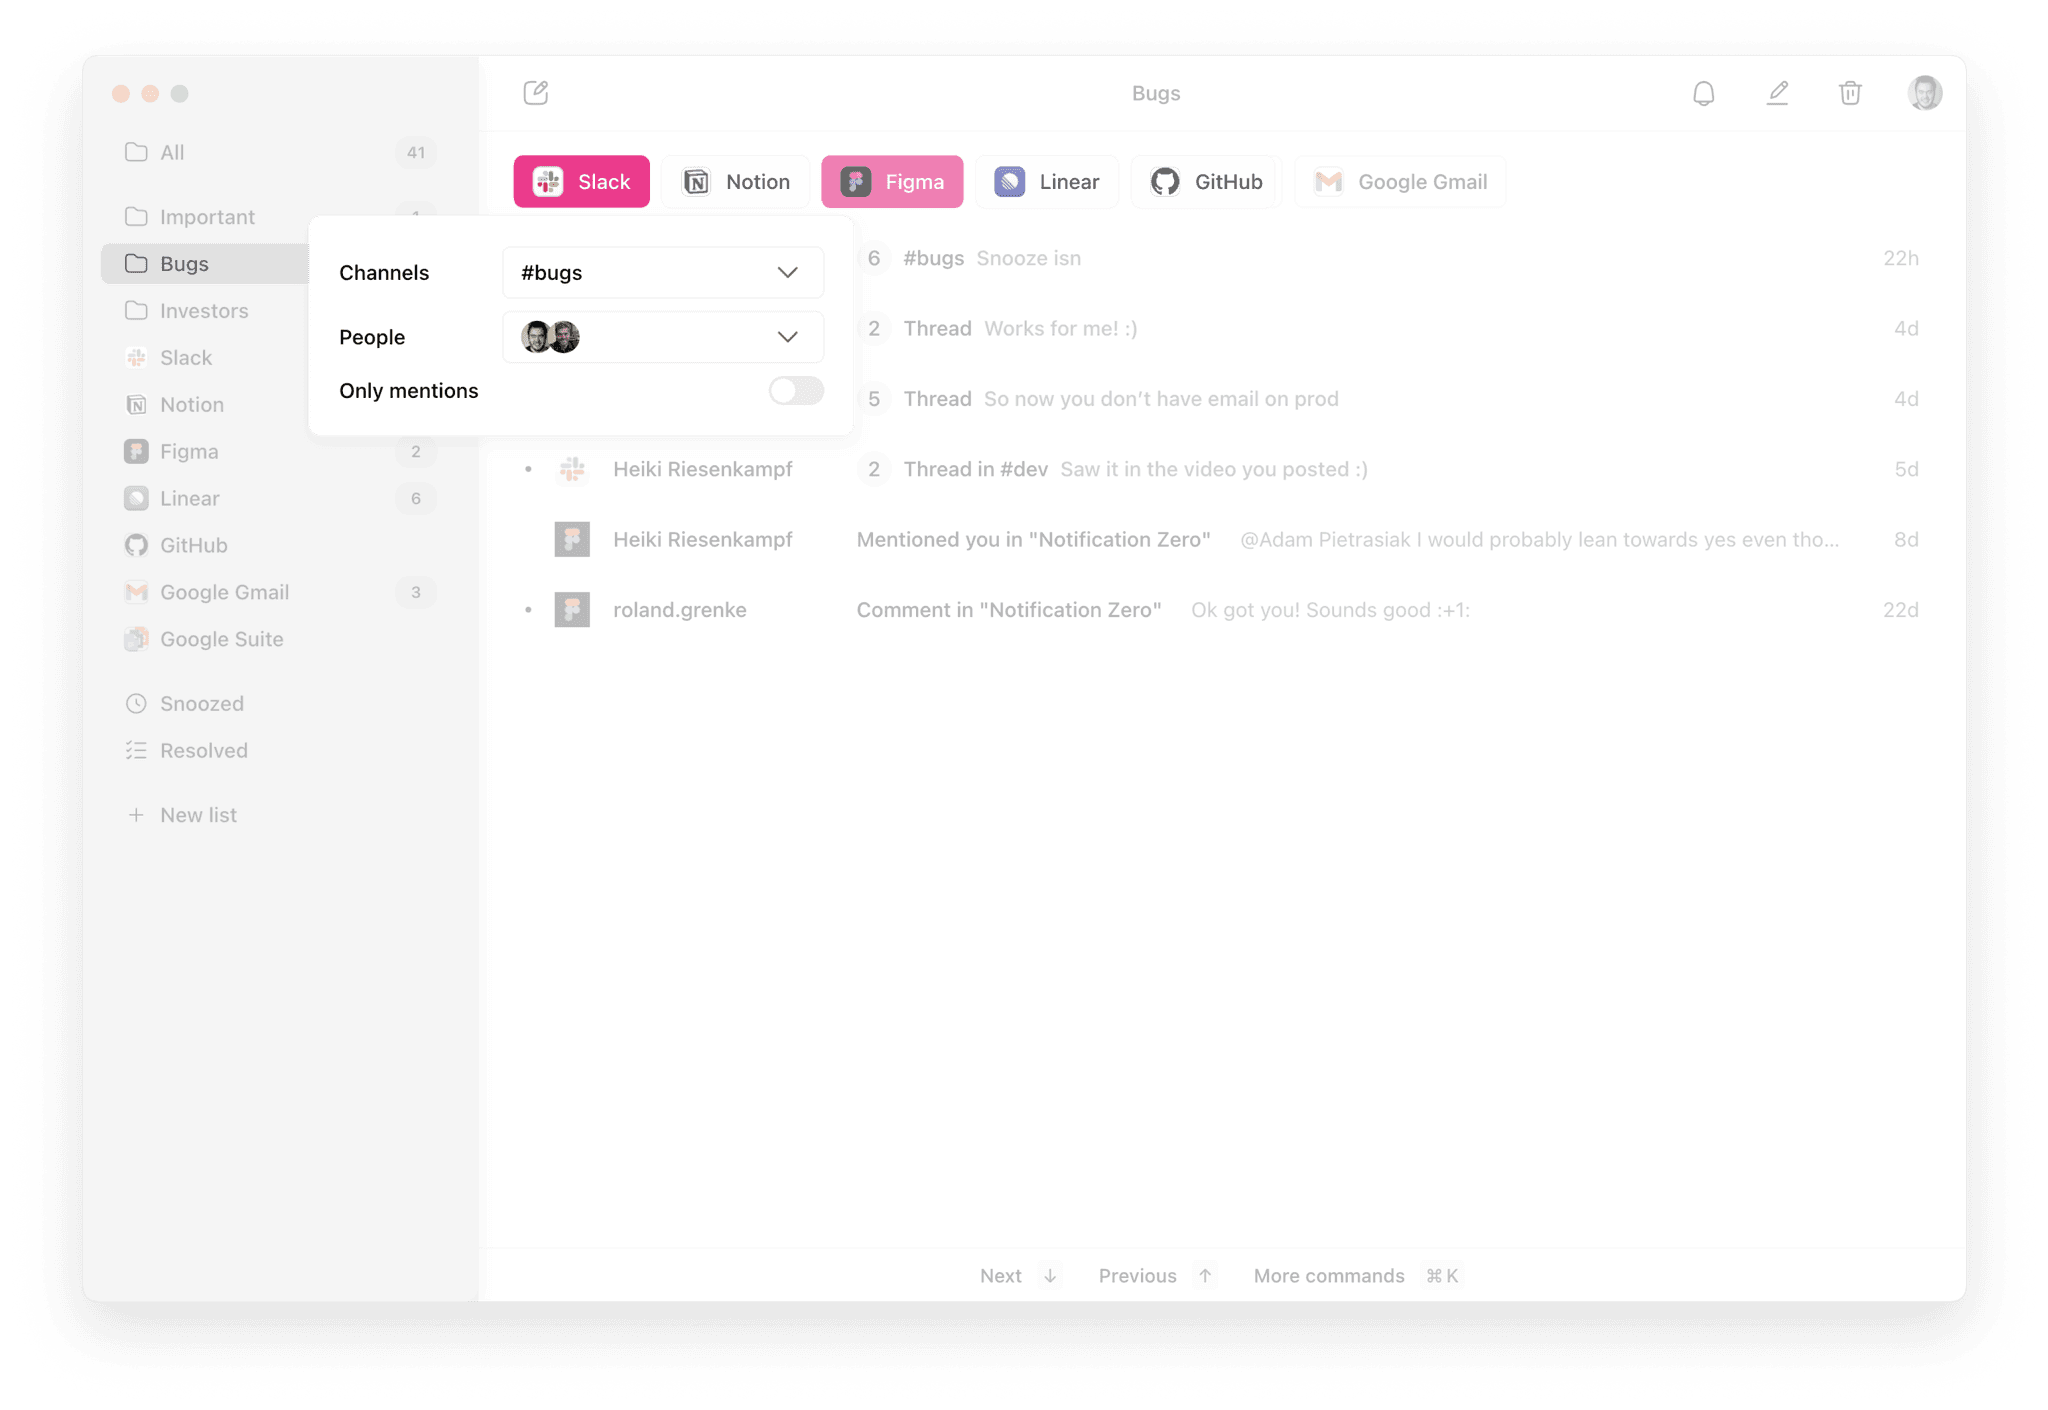Open Snoozed clock icon in sidebar
Screen dimensions: 2048x1410
point(136,703)
